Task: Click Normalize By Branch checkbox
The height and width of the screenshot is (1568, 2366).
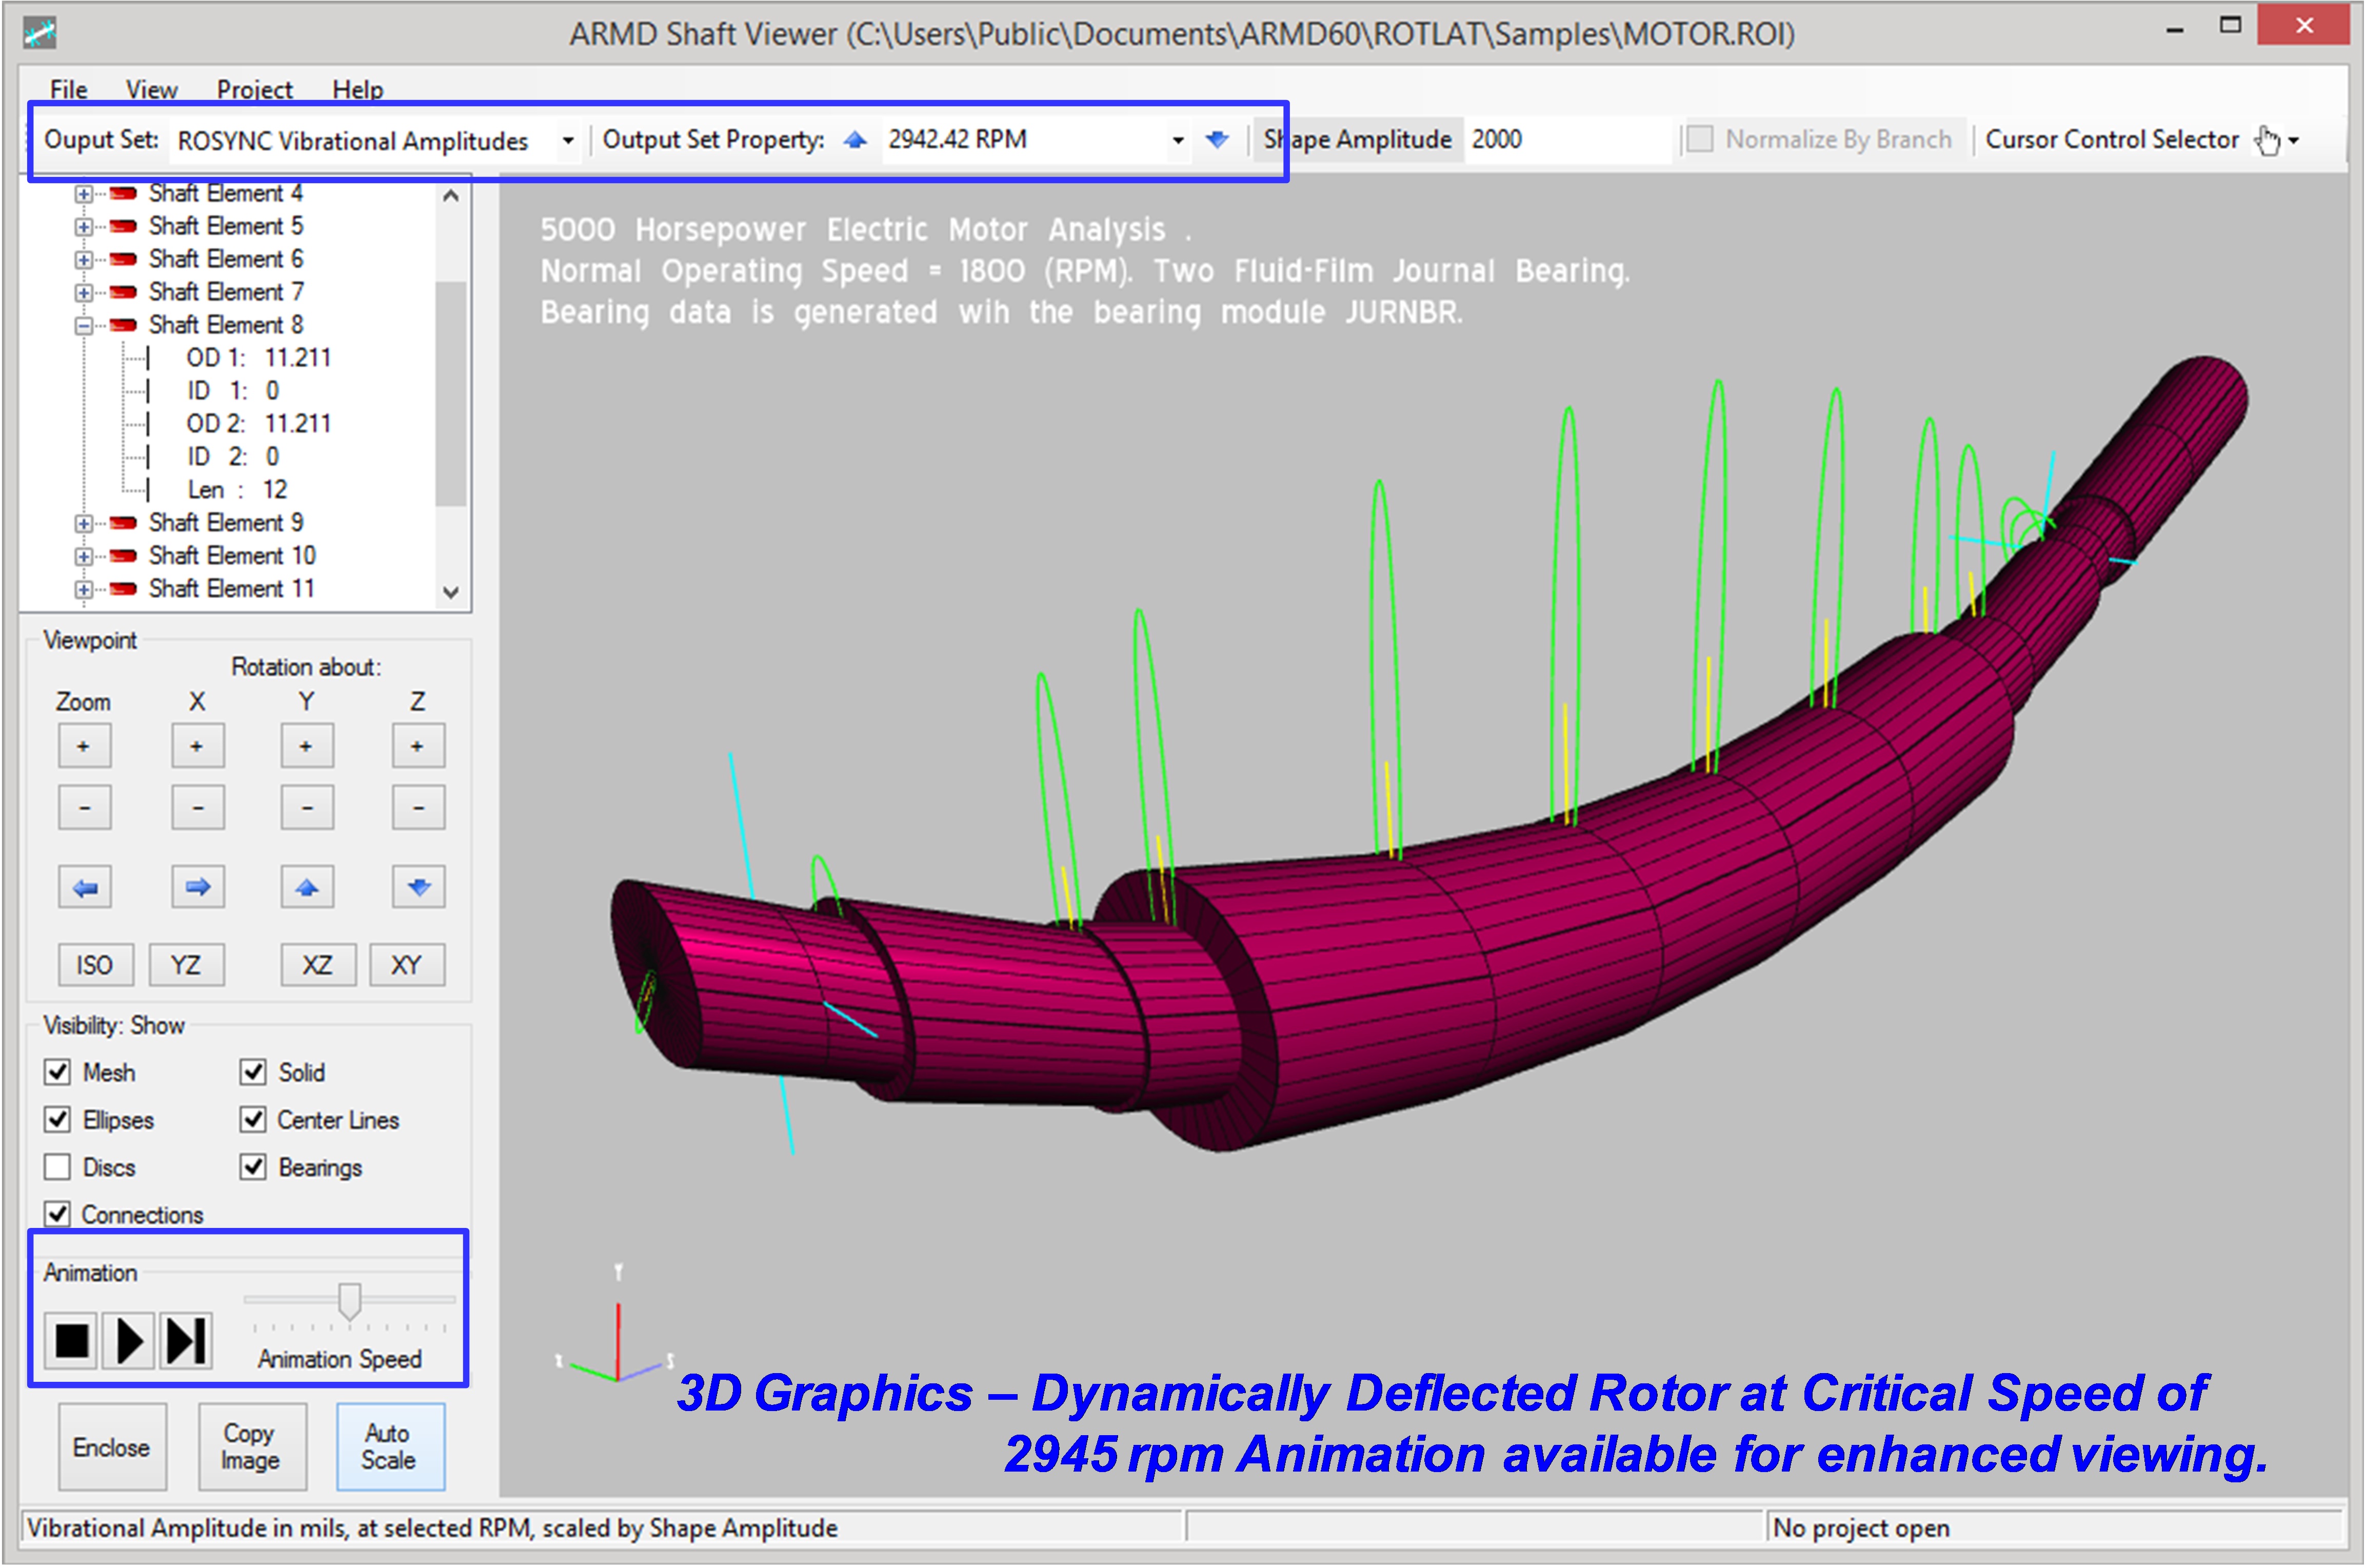Action: pyautogui.click(x=1700, y=139)
